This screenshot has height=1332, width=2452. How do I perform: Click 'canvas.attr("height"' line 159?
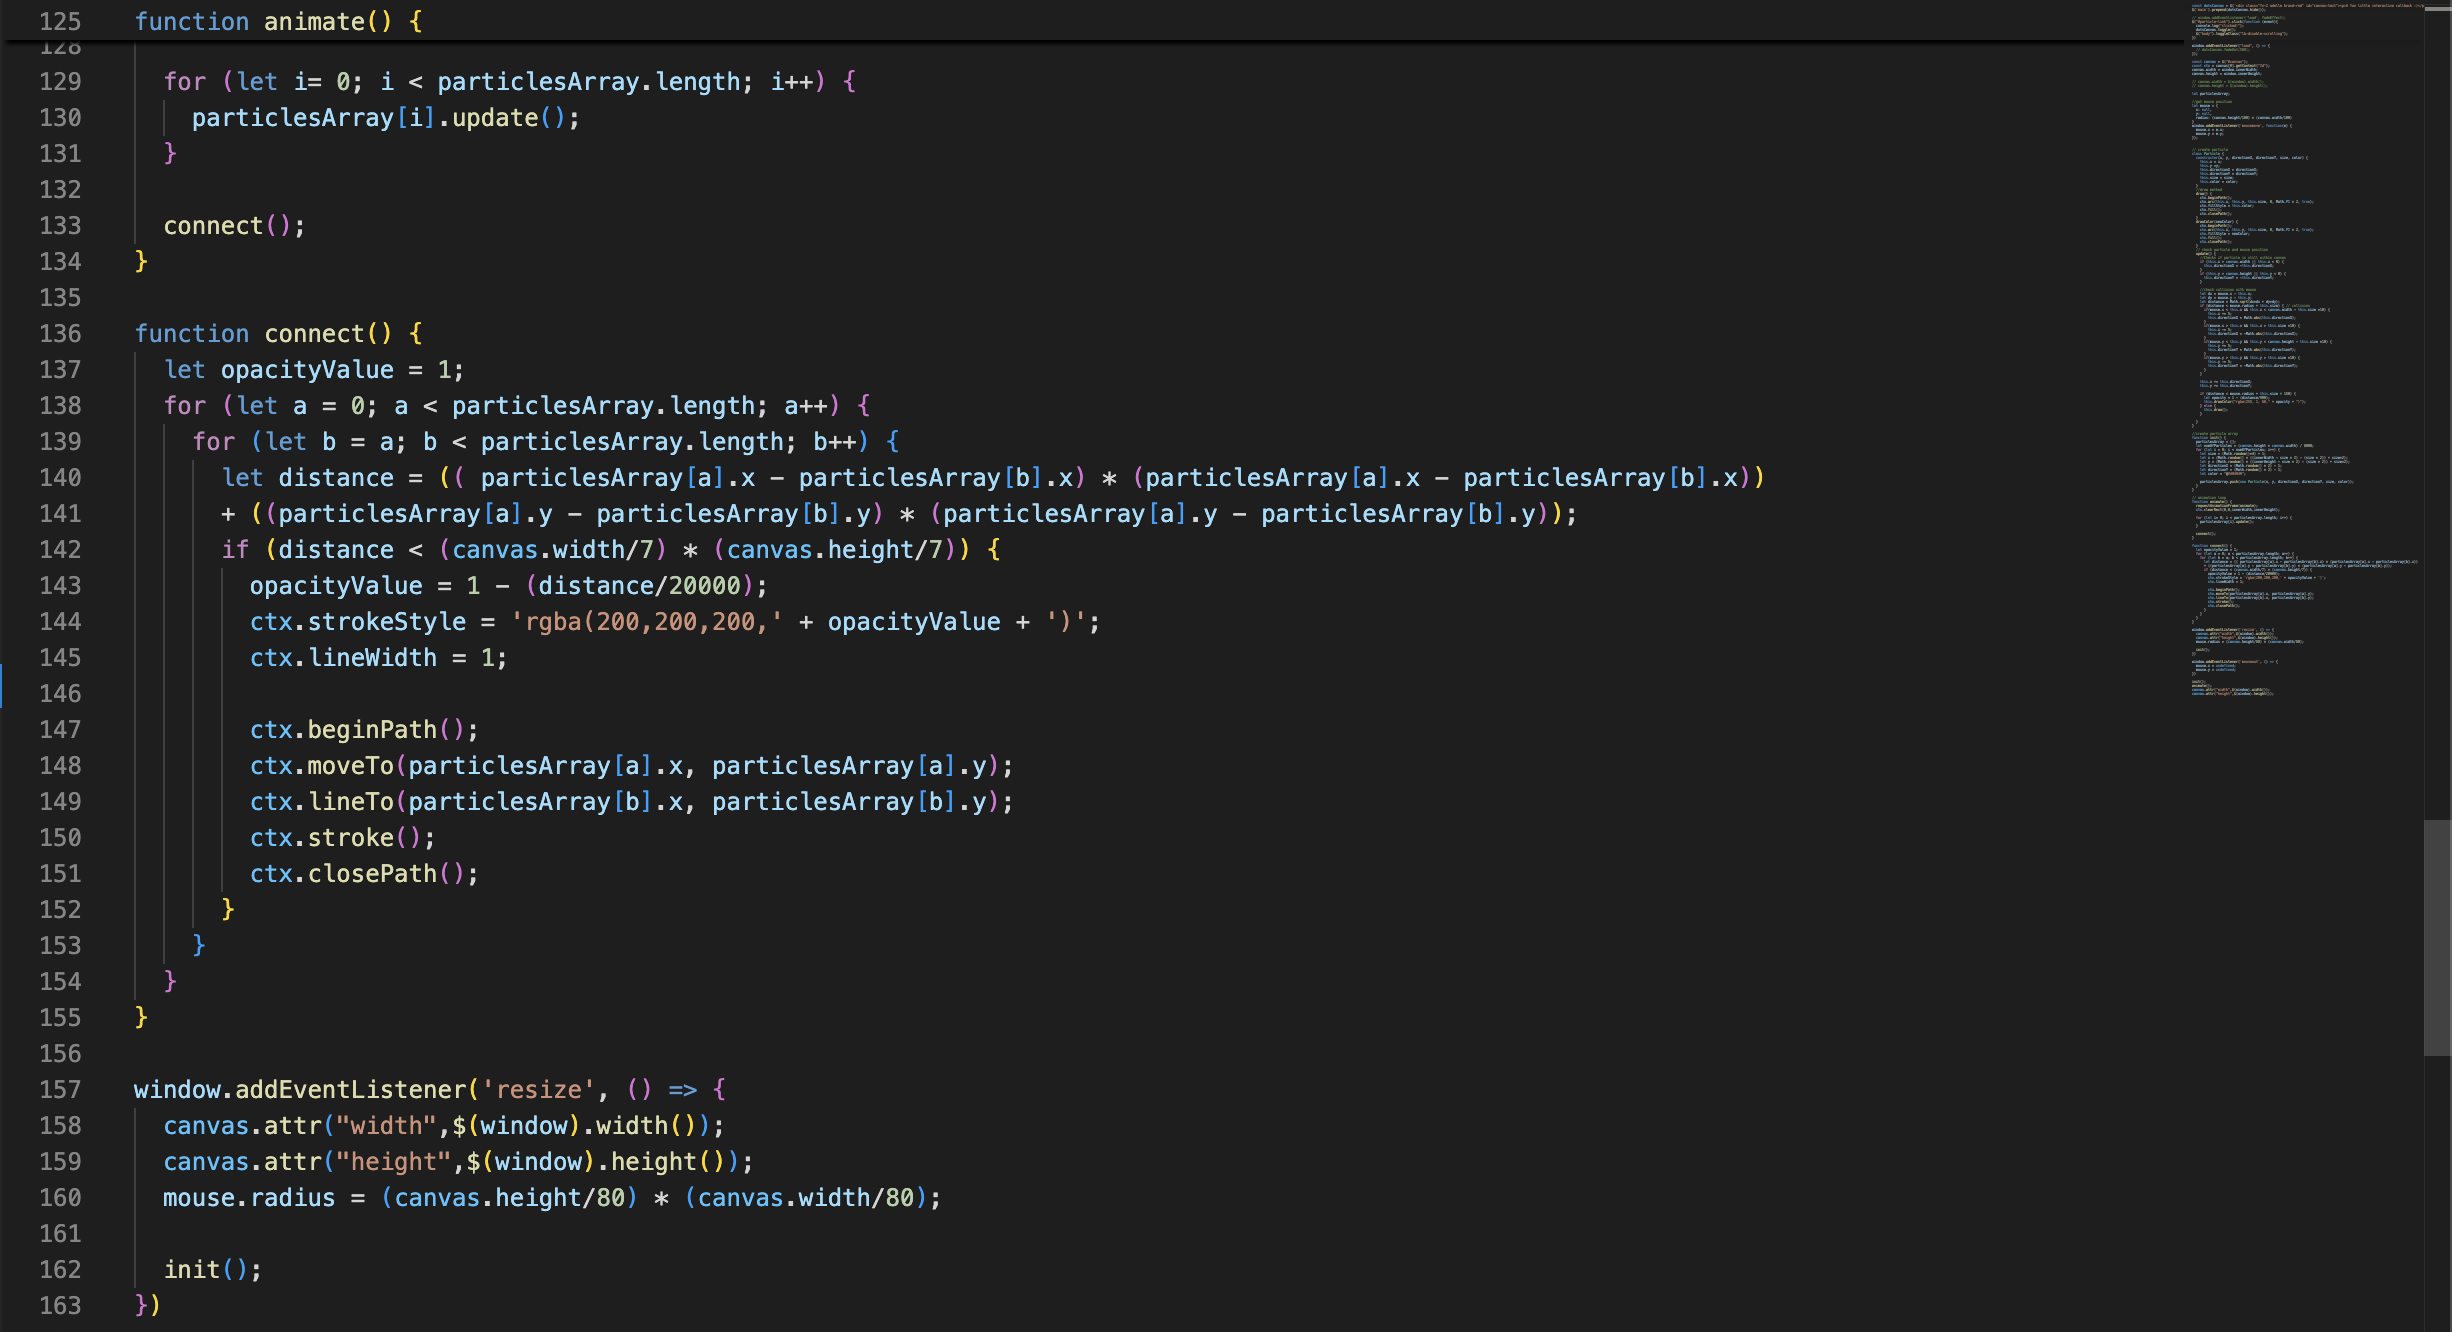point(307,1162)
